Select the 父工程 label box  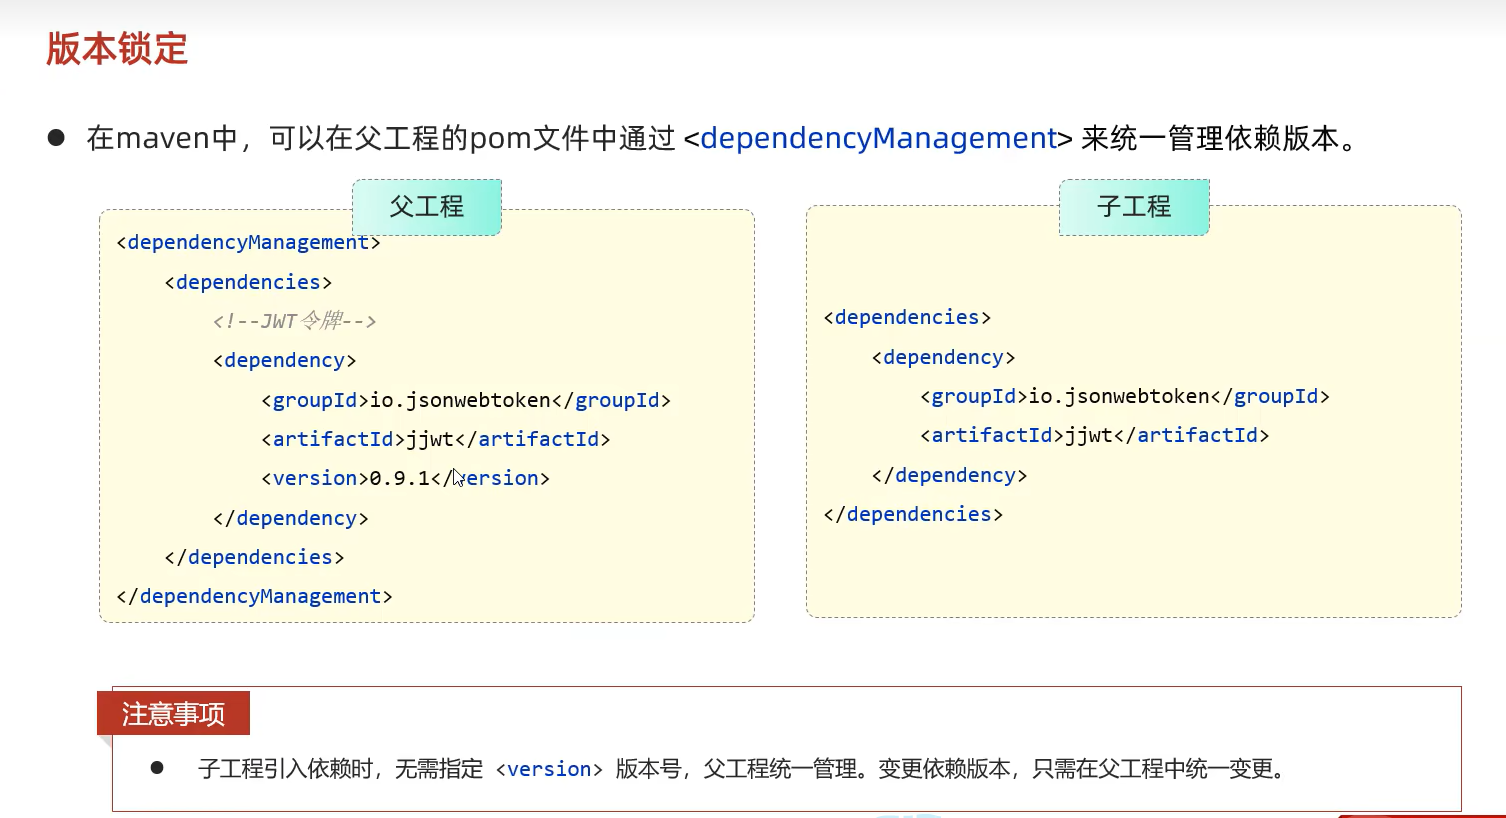[427, 207]
